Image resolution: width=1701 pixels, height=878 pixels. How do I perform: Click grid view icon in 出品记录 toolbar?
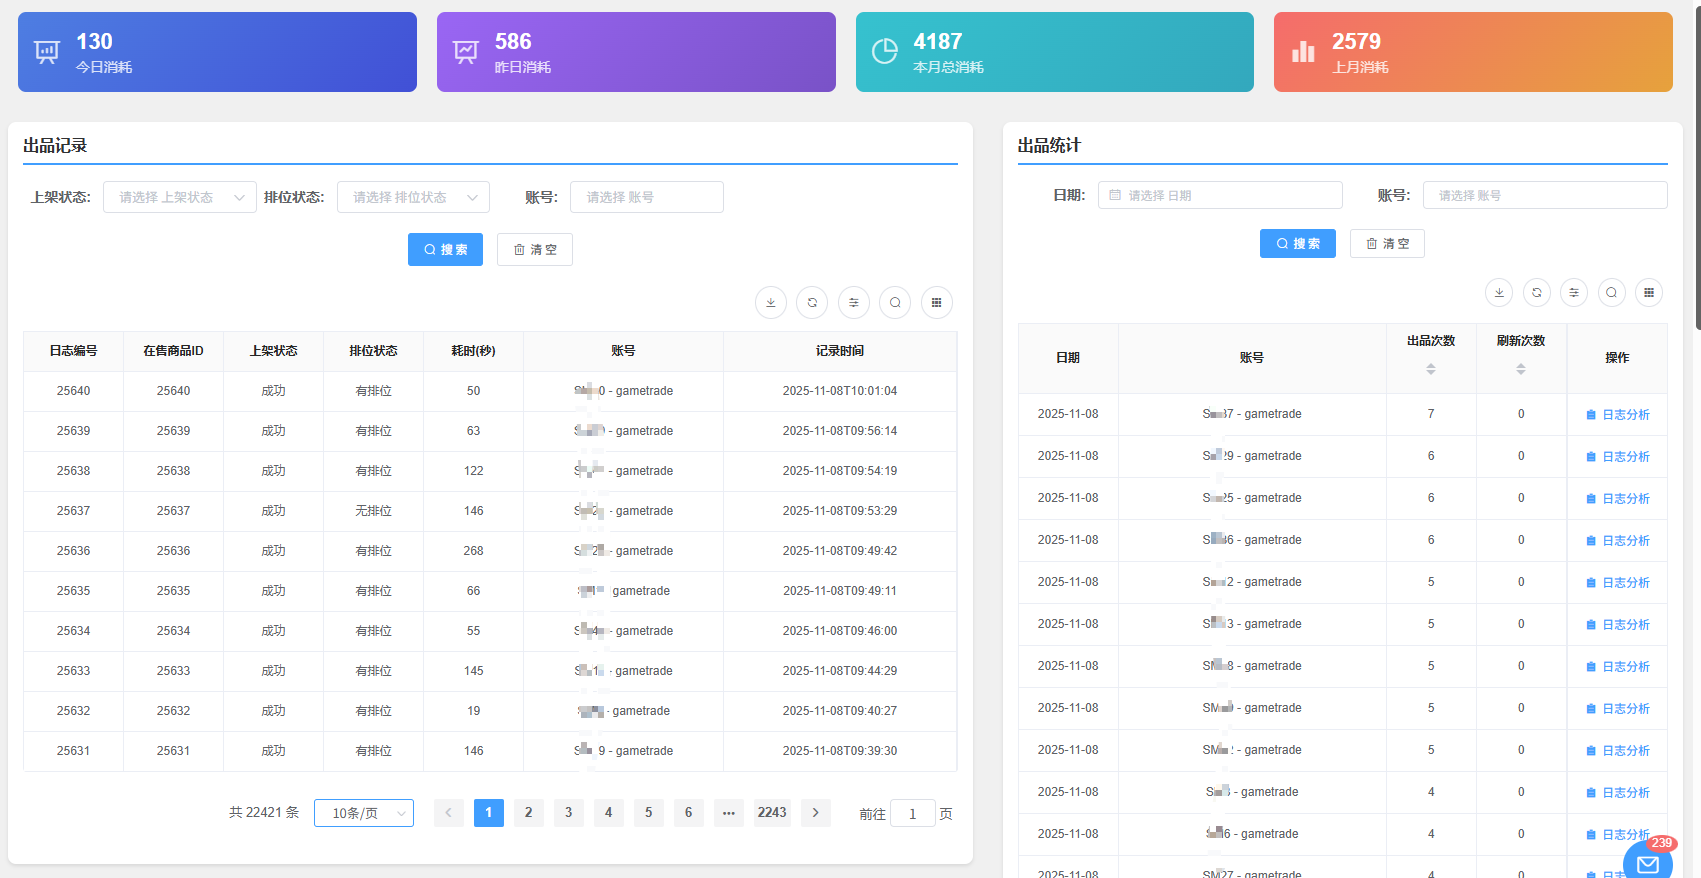coord(936,302)
